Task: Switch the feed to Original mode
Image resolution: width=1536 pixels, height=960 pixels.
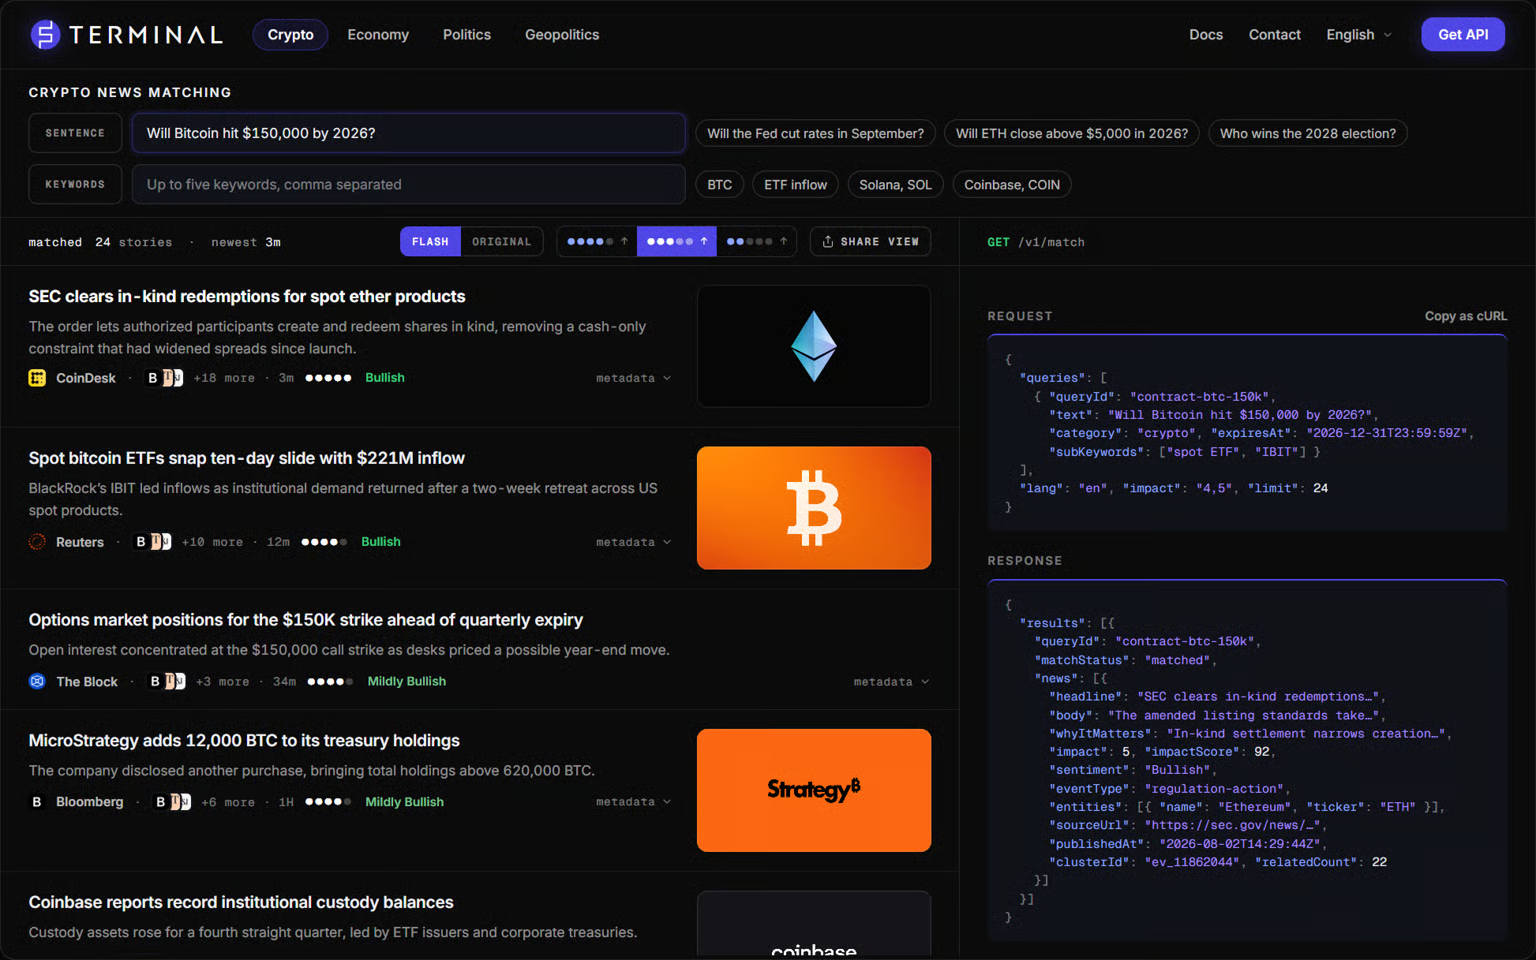Action: tap(502, 241)
